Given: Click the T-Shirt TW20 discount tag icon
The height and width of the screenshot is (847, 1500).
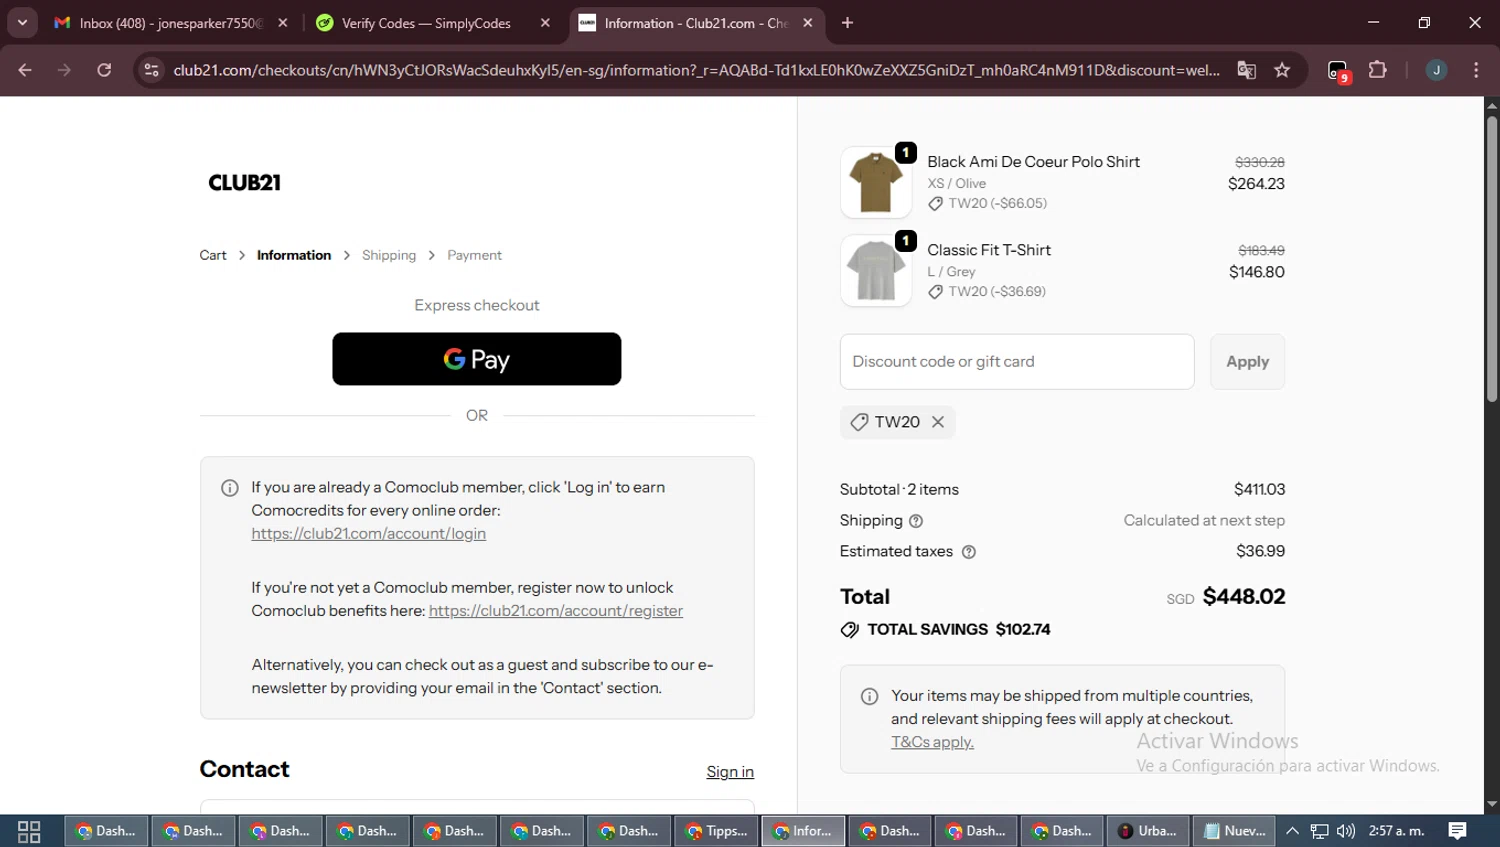Looking at the screenshot, I should pos(935,292).
